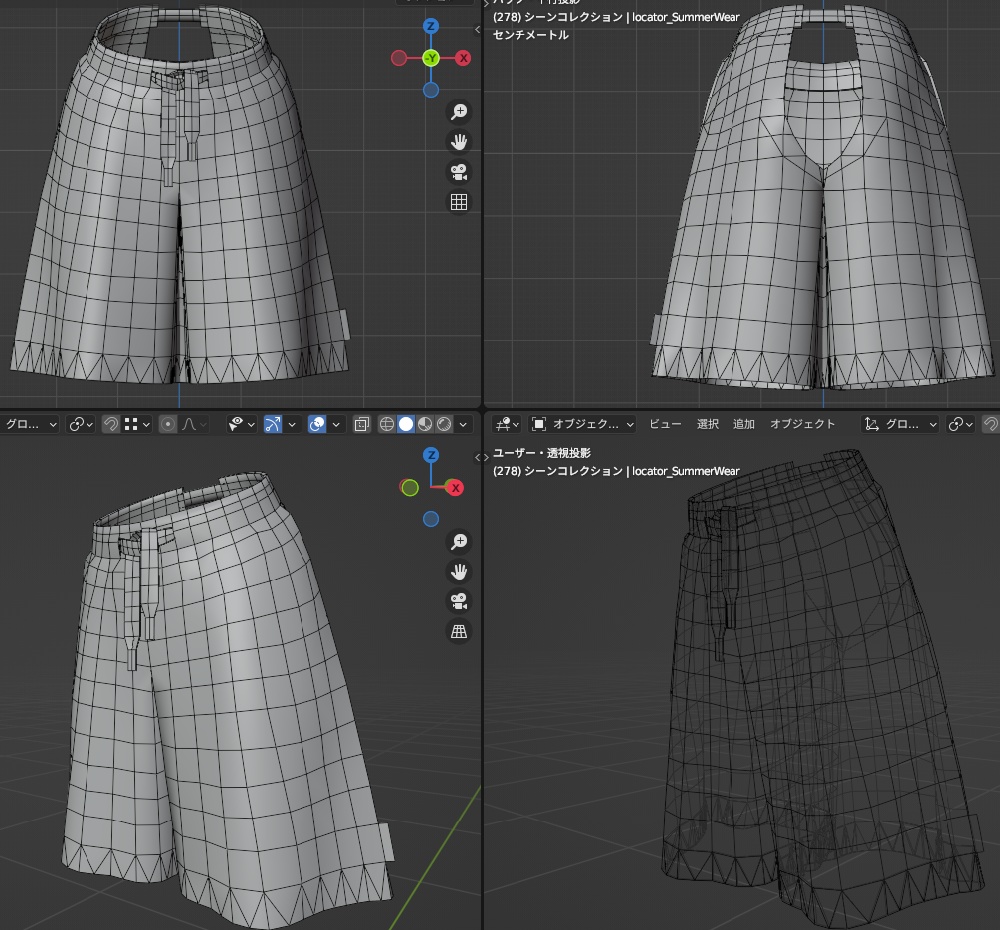Click the Z axis on the upper-left viewport gizmo
Viewport: 1000px width, 930px height.
pos(431,26)
